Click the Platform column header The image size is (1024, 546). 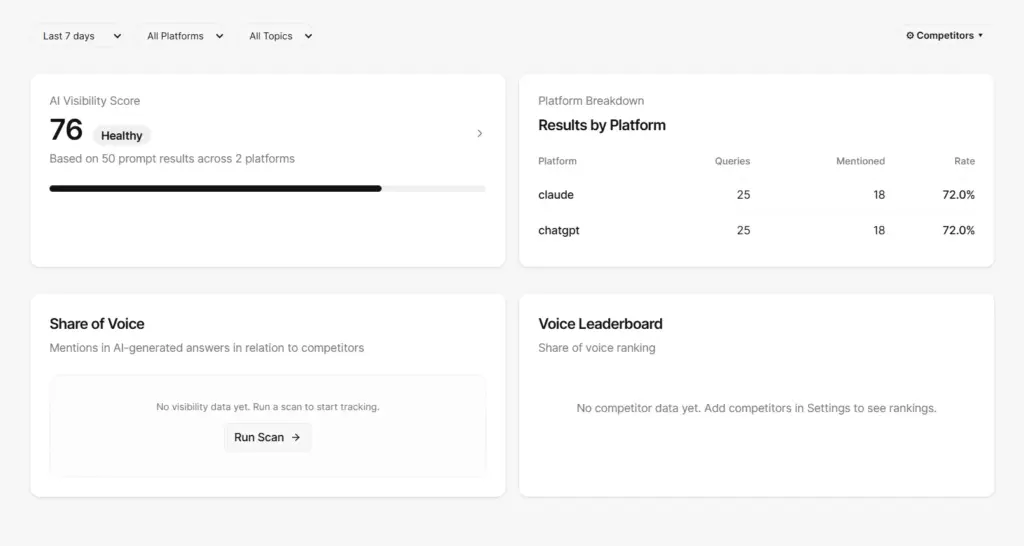[557, 161]
